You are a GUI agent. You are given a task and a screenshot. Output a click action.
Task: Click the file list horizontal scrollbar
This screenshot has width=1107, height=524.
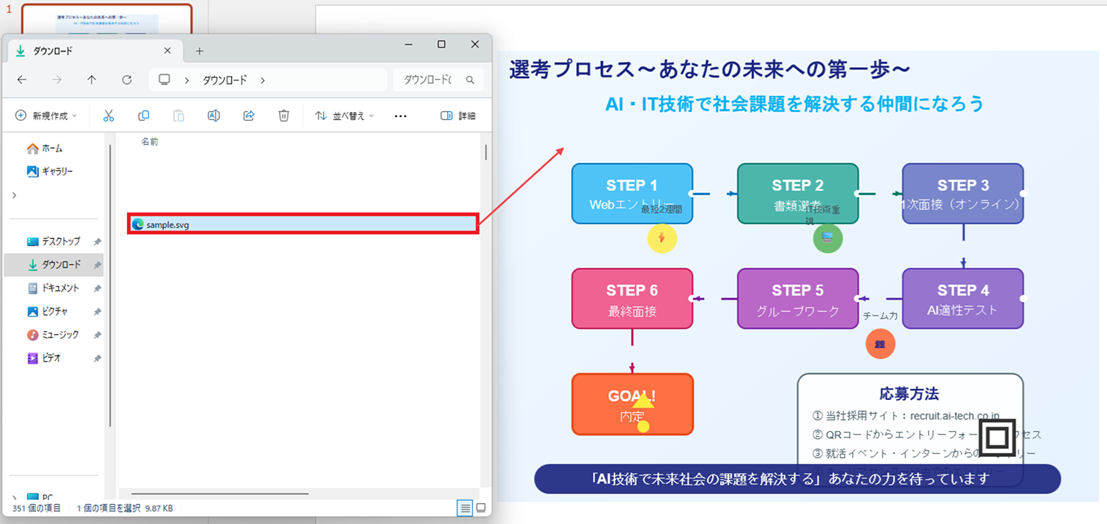click(x=220, y=493)
